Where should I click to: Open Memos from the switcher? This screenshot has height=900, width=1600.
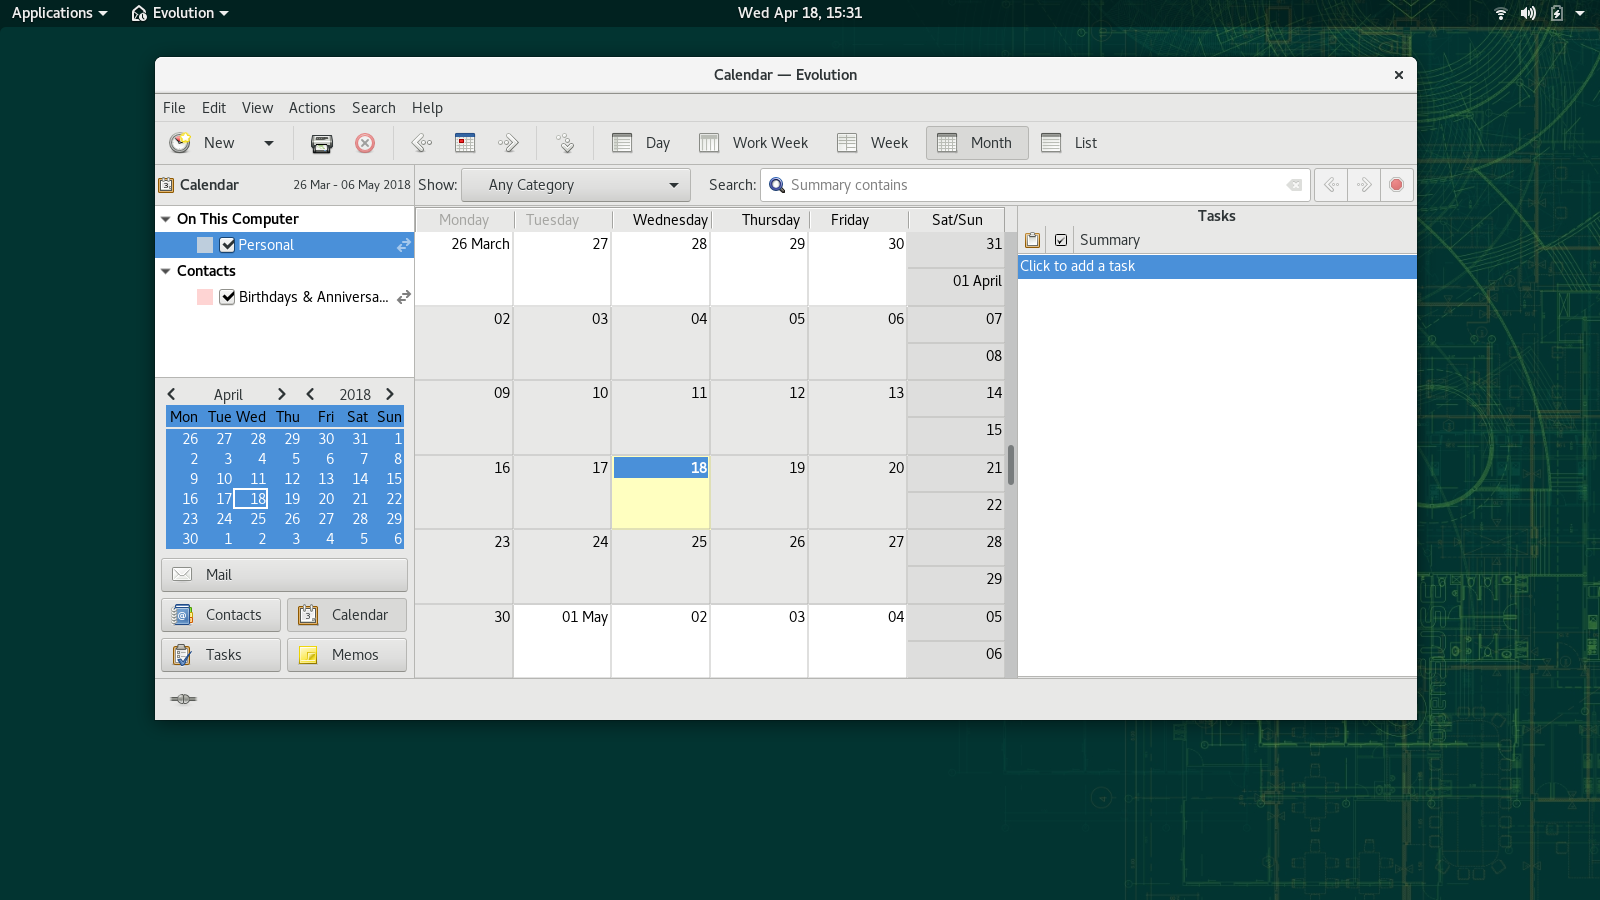[x=346, y=655]
